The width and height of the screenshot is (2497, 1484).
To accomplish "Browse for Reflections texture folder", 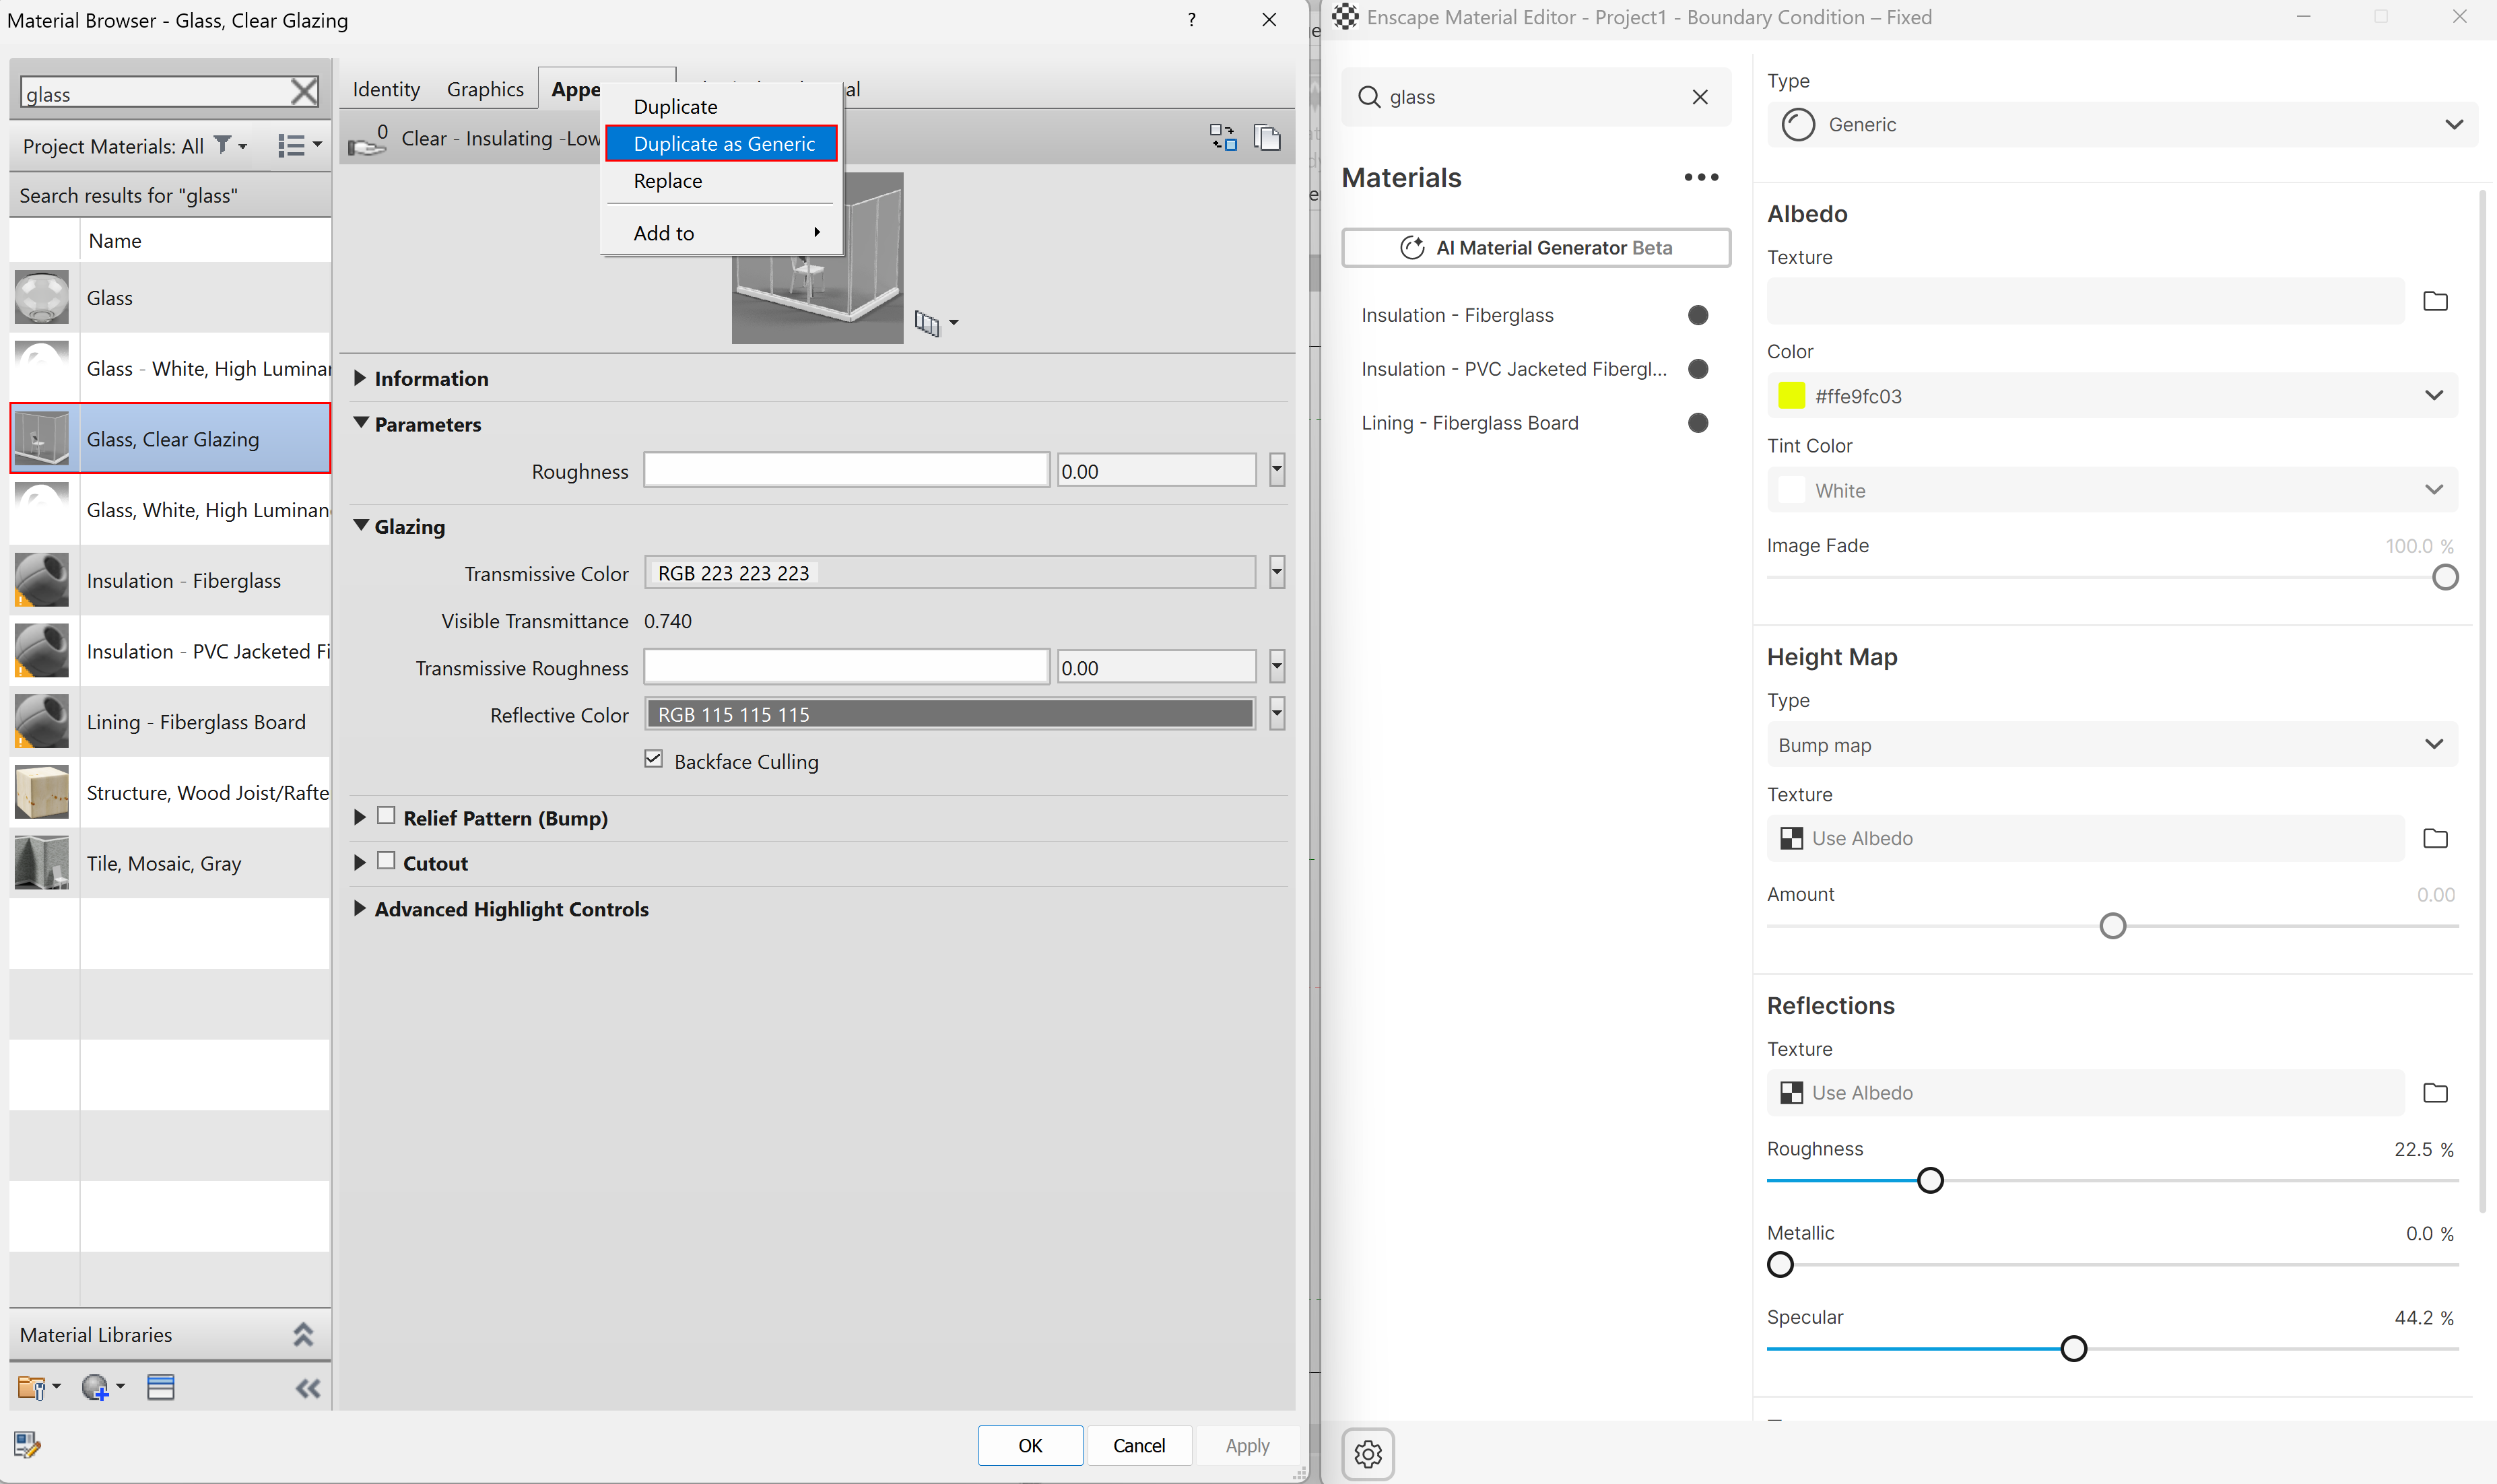I will (2435, 1093).
